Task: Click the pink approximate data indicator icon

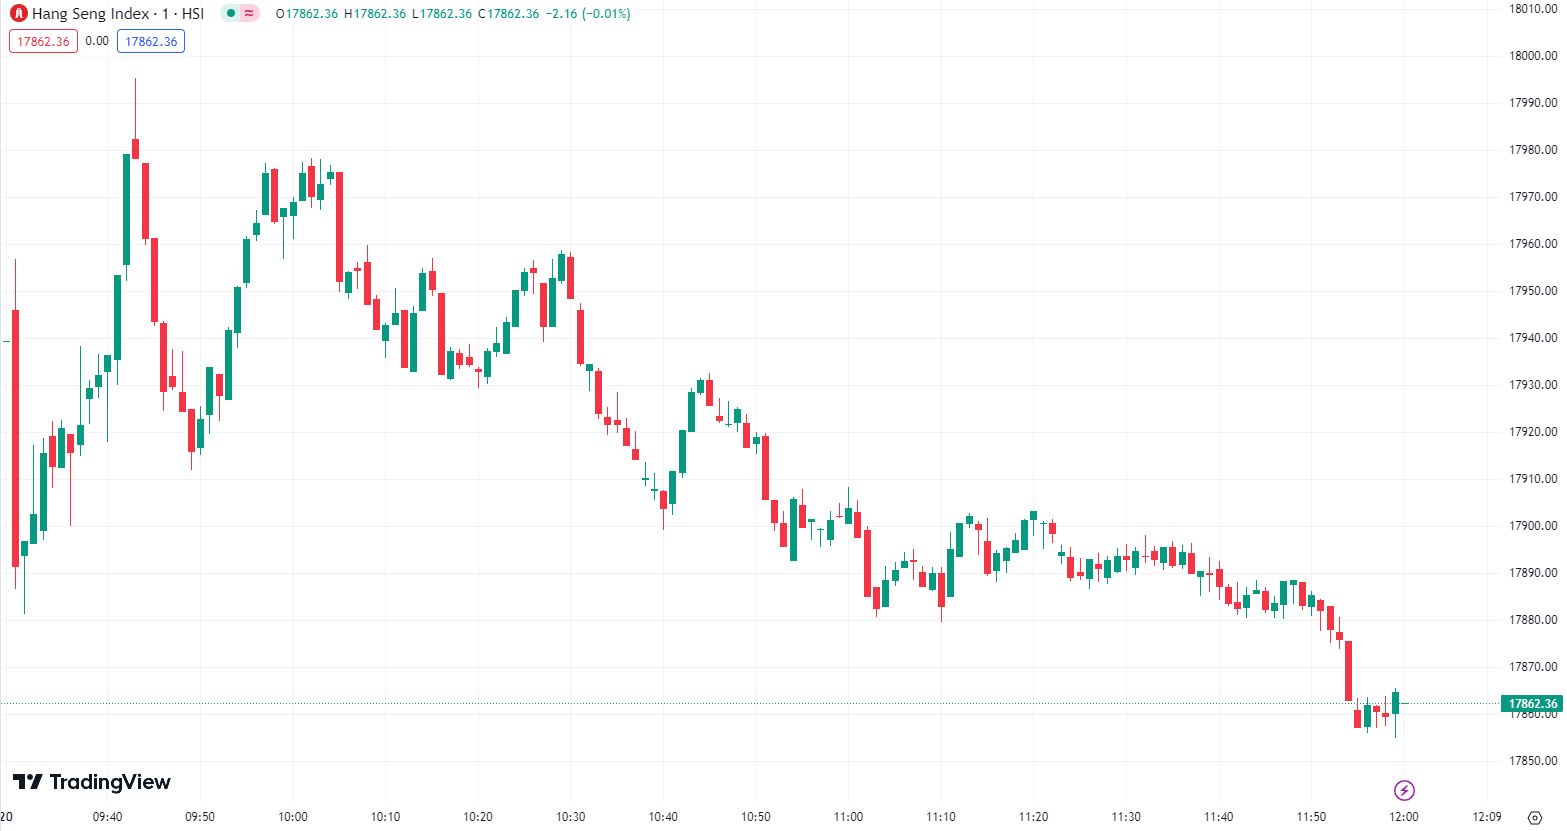Action: (249, 14)
